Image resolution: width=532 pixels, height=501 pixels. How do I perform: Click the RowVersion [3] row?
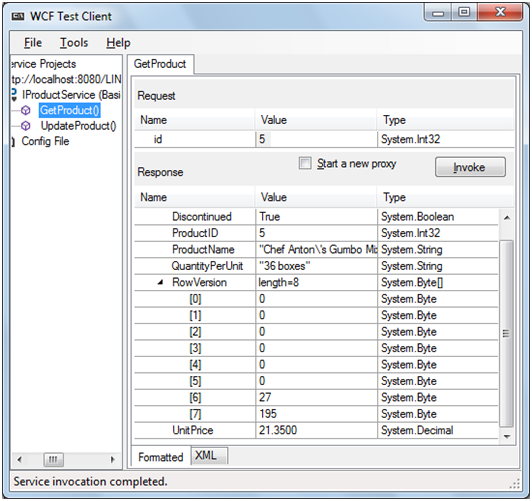point(316,348)
